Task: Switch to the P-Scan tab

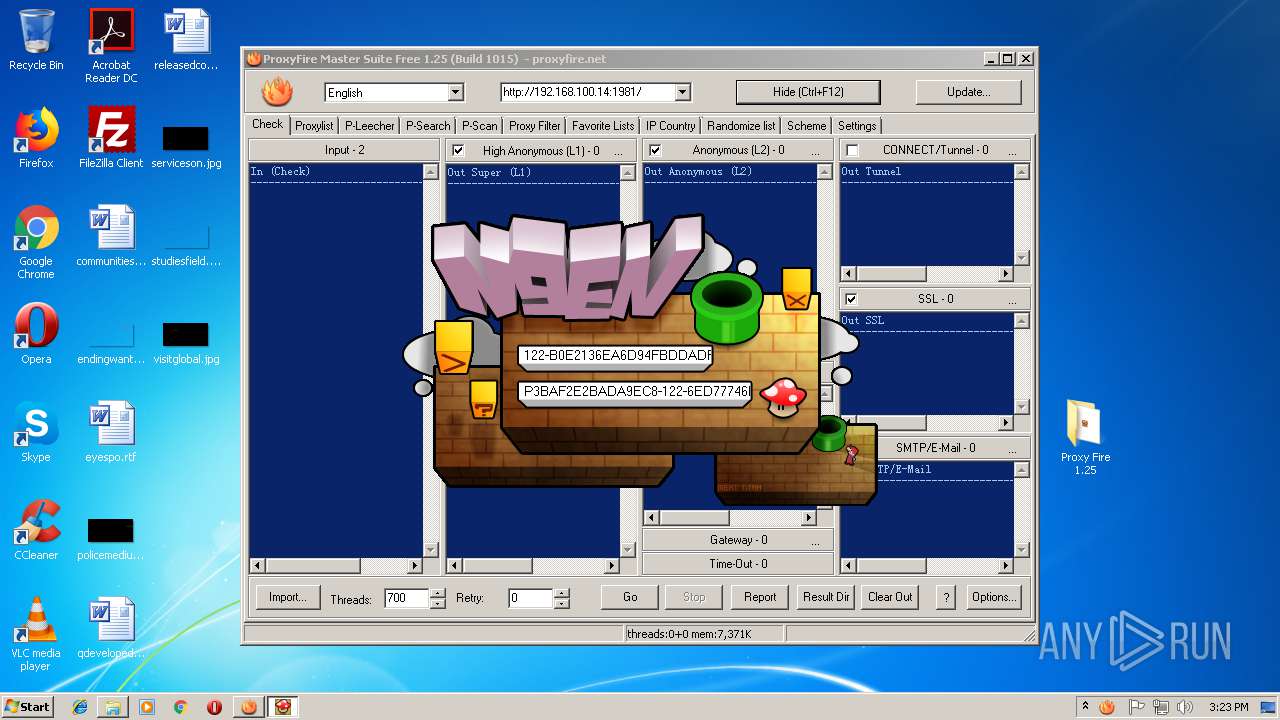Action: click(x=479, y=126)
